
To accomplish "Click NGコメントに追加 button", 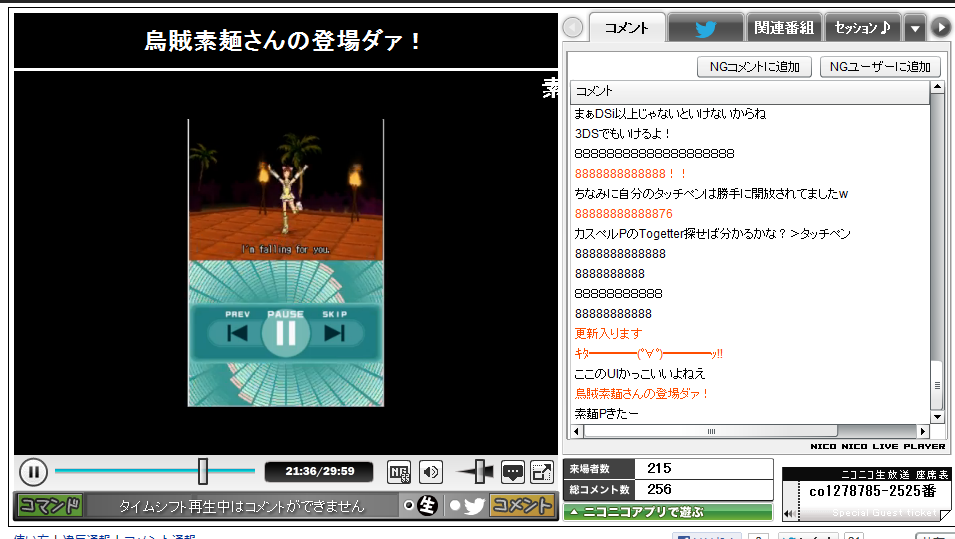I will tap(755, 67).
